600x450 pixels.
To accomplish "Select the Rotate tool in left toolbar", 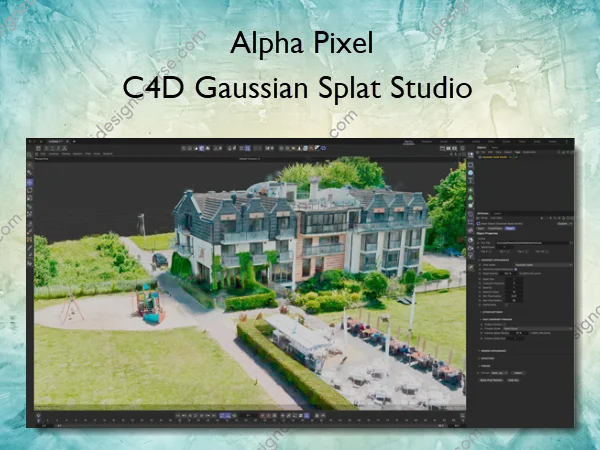I will point(29,190).
